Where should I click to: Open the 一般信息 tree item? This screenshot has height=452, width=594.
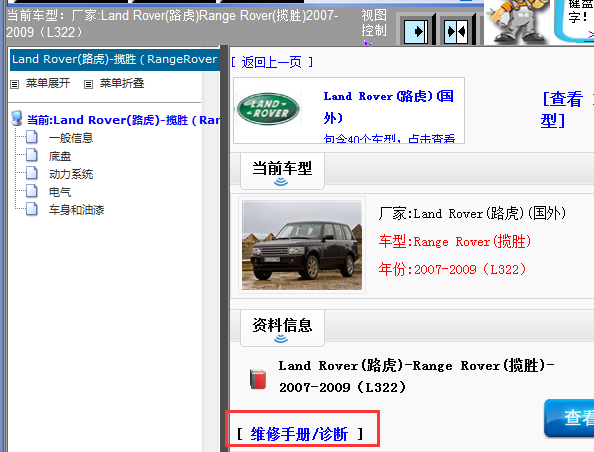71,138
